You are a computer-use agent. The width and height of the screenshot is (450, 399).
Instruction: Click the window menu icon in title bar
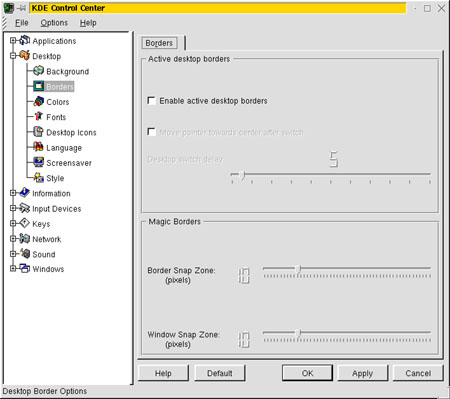click(9, 8)
